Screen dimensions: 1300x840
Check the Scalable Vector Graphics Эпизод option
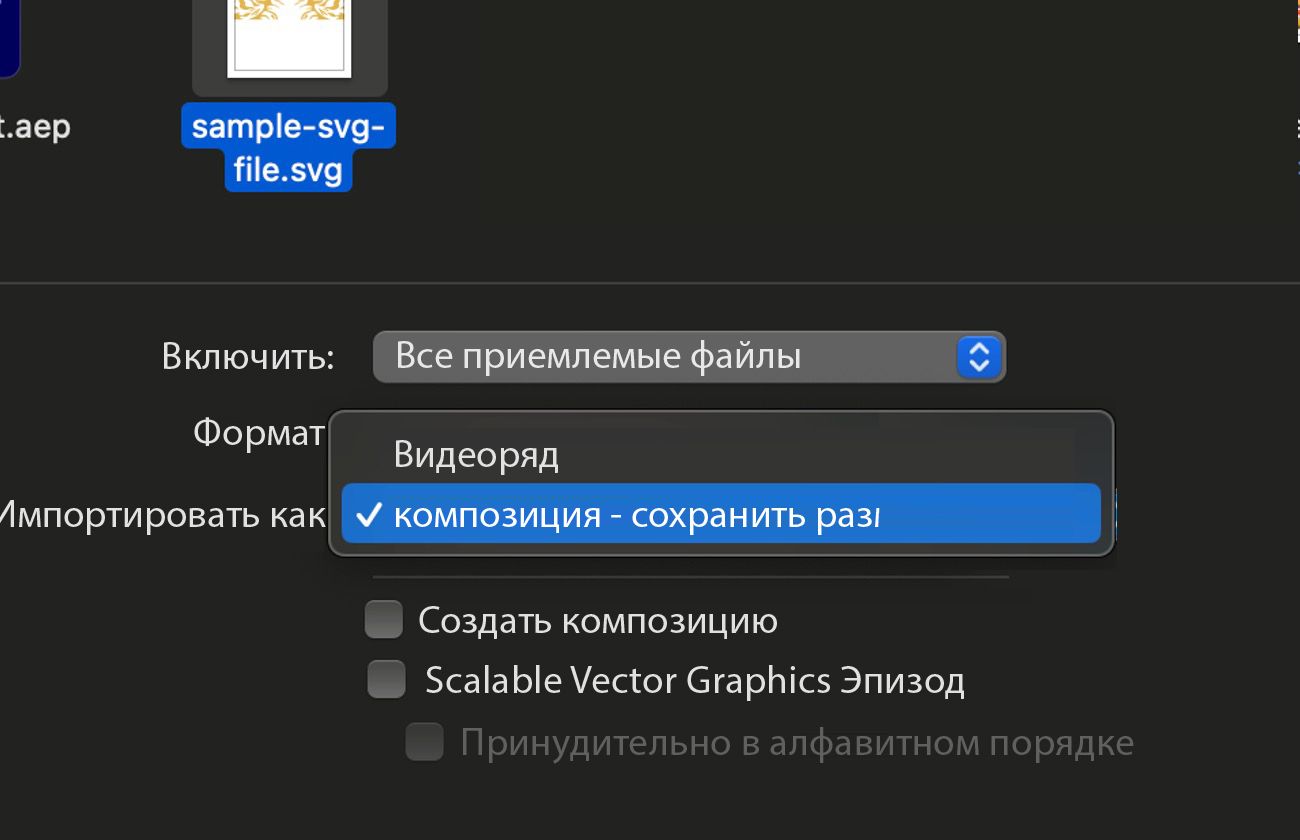[385, 680]
